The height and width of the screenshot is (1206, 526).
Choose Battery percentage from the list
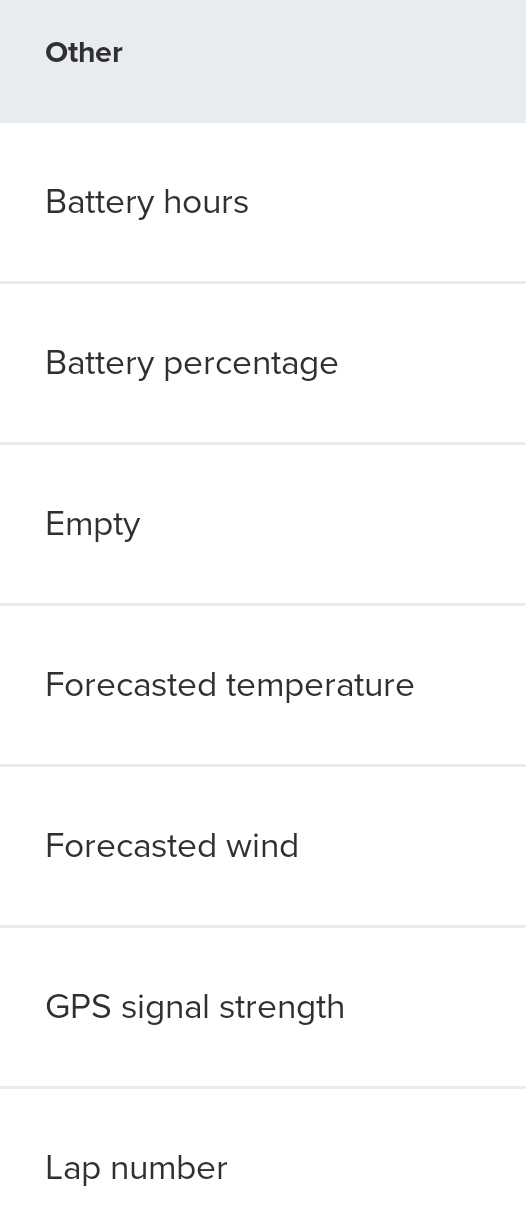pos(263,364)
